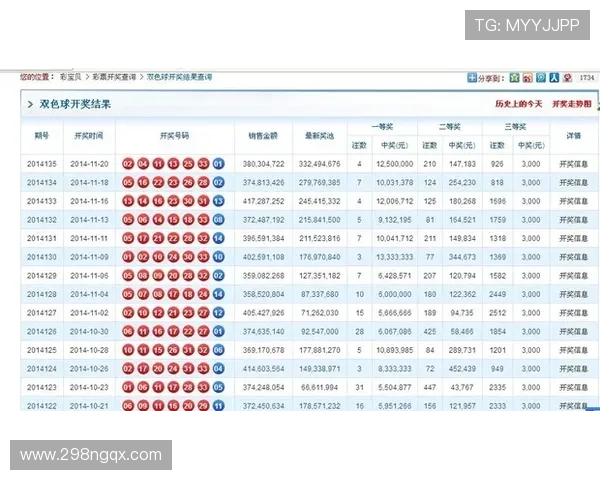Share via the Sina Weibo icon

528,78
